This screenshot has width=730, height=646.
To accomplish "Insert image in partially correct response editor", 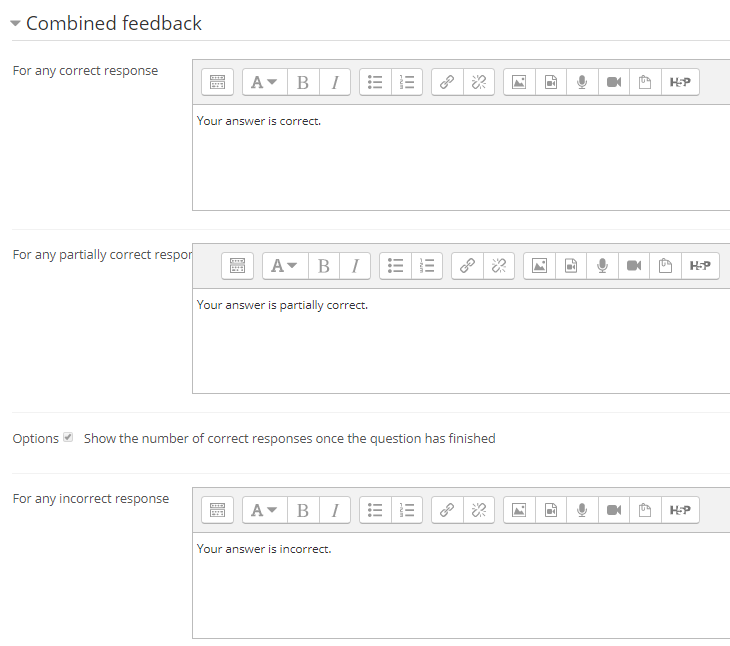I will [x=539, y=266].
